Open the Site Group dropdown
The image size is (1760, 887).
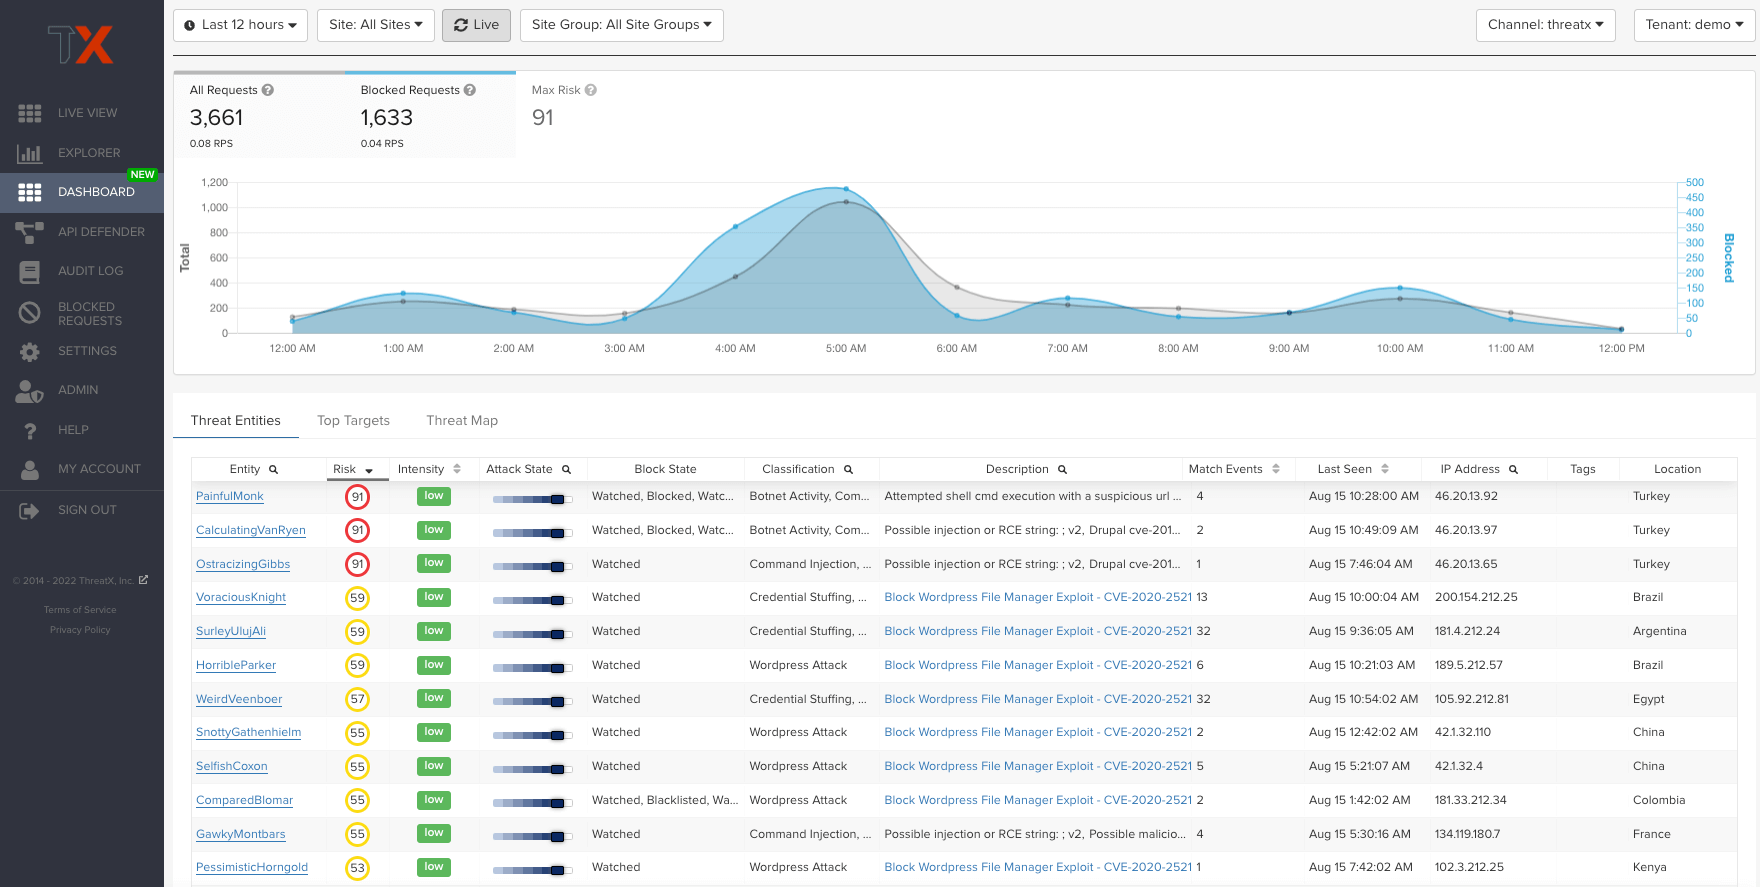coord(621,25)
